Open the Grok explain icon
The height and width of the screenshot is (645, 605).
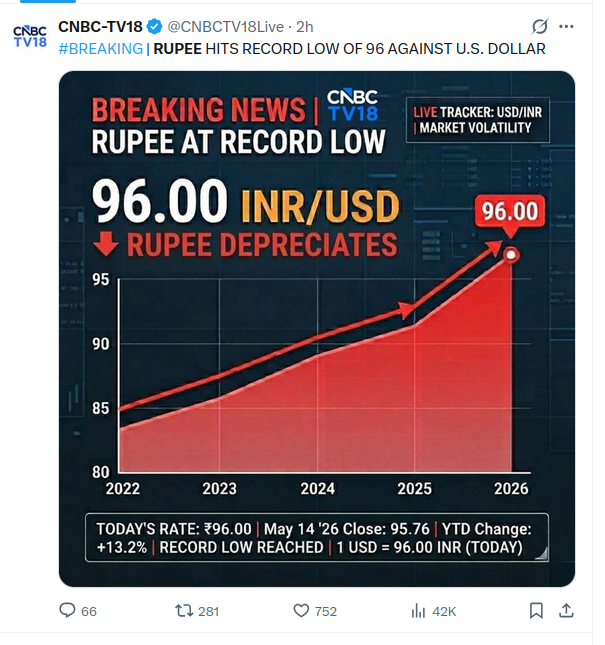tap(540, 27)
